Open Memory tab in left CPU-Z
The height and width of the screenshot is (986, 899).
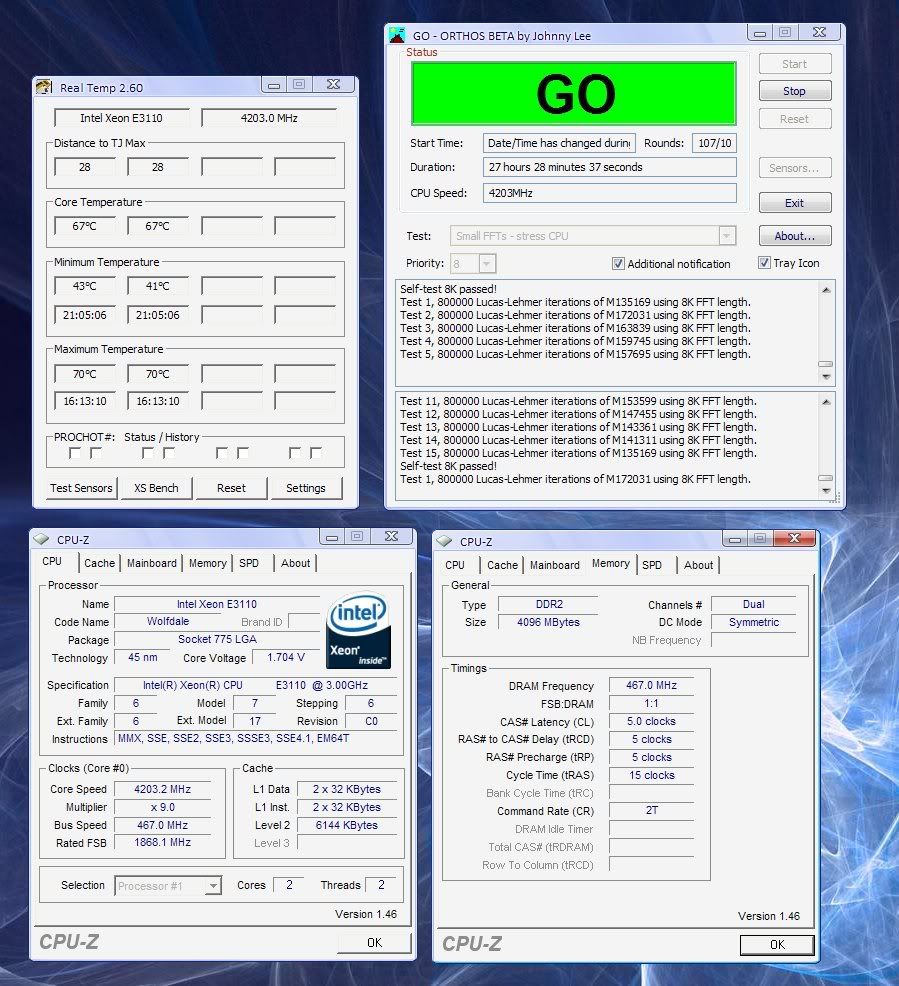click(207, 563)
